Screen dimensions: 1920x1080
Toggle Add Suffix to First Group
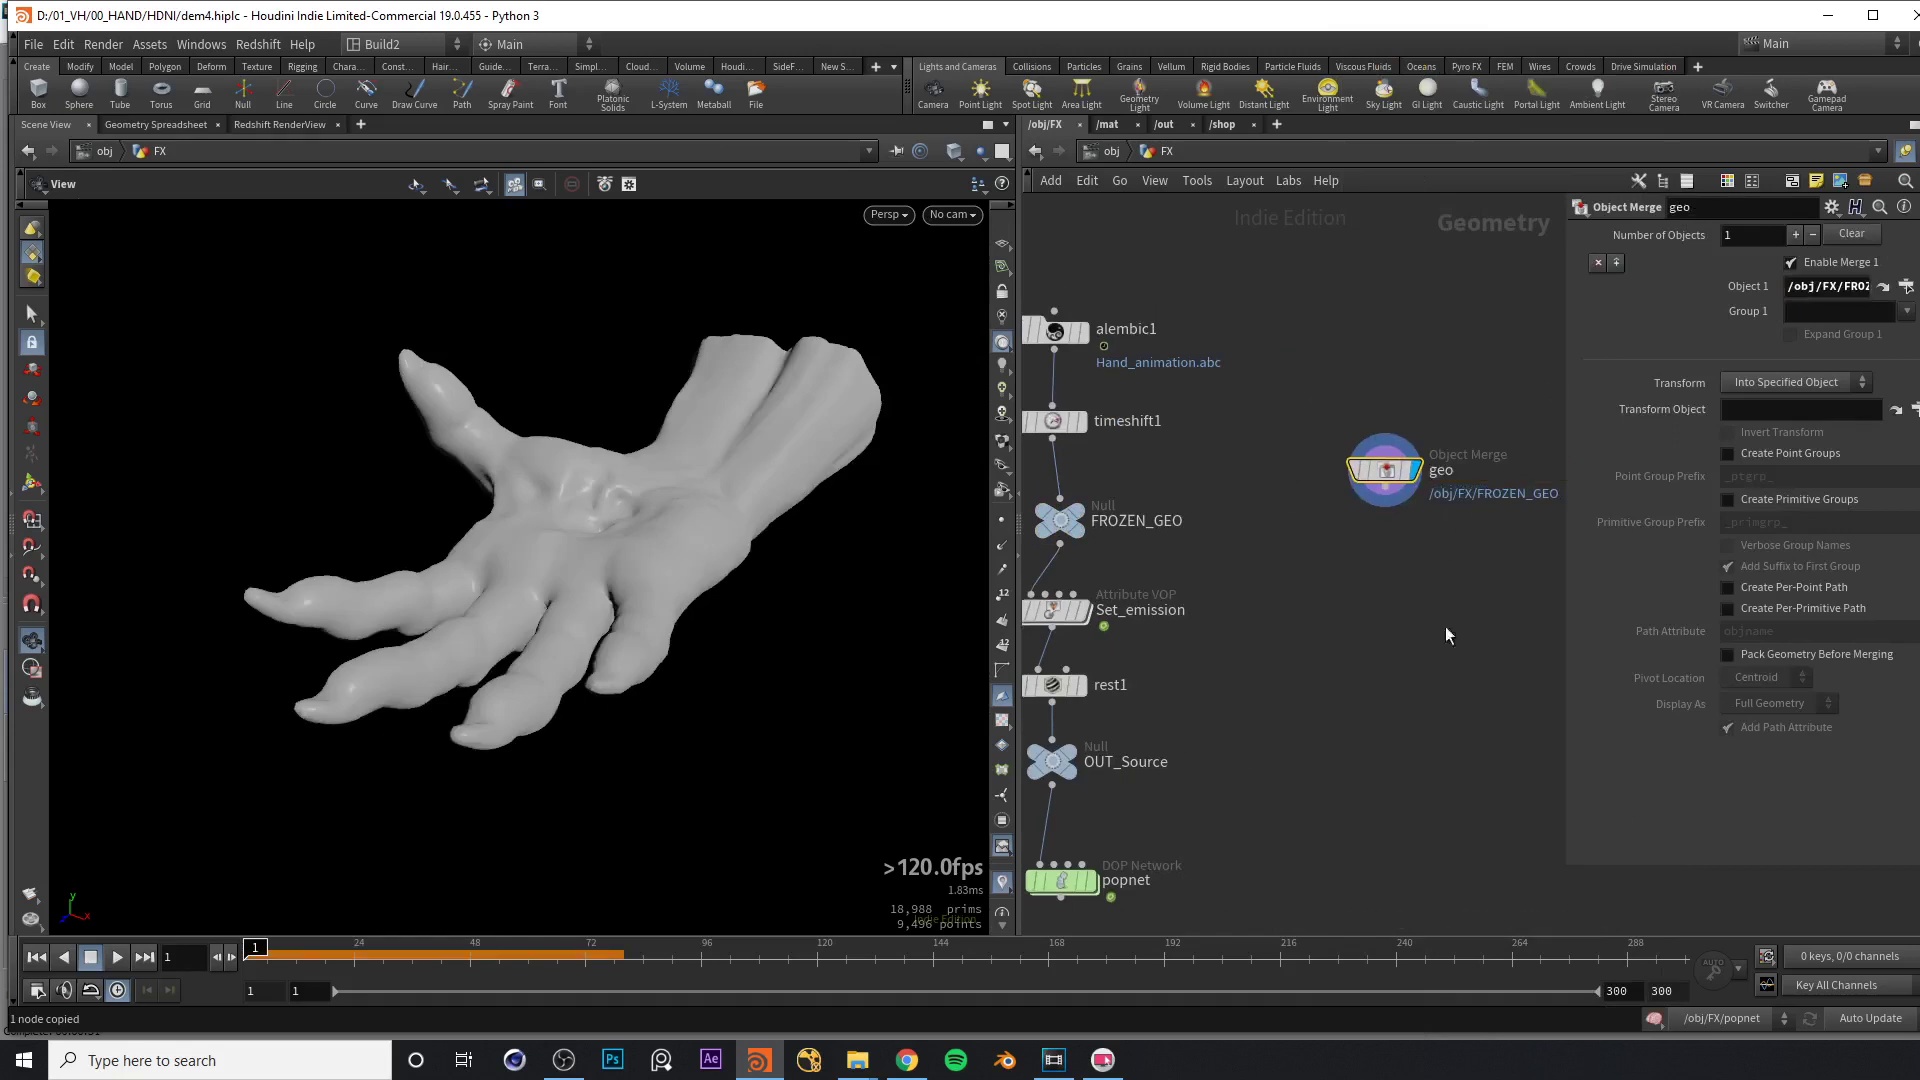coord(1727,567)
